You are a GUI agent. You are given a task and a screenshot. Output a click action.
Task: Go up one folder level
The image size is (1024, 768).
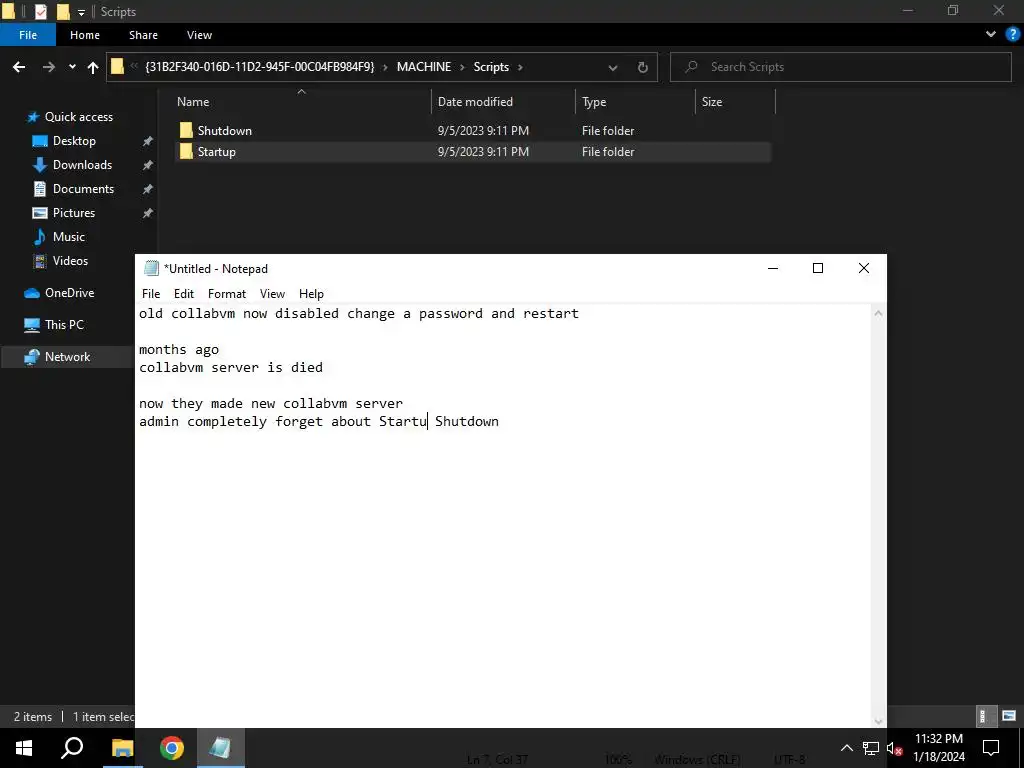tap(93, 67)
